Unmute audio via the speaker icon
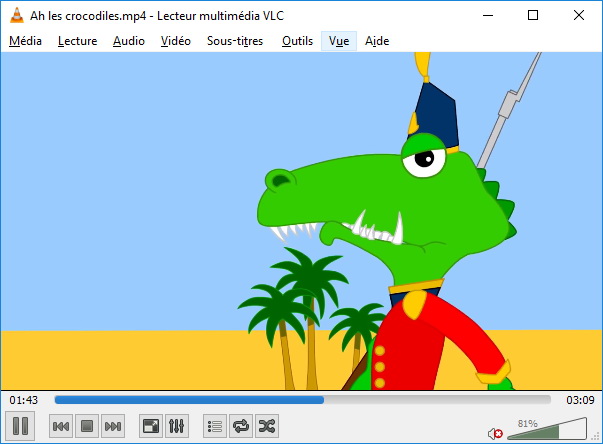 click(x=495, y=434)
